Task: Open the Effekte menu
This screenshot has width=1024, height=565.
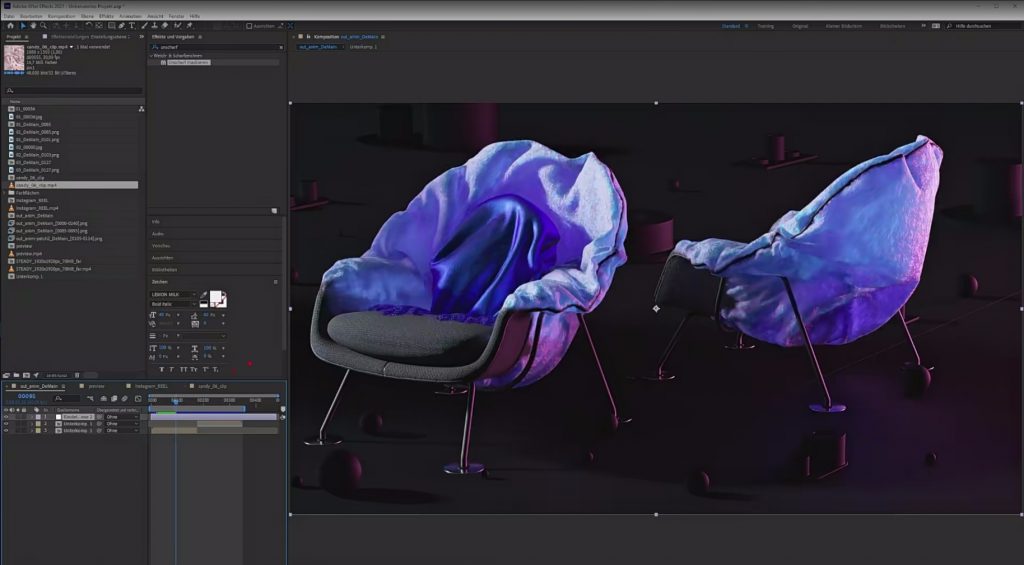Action: click(106, 16)
